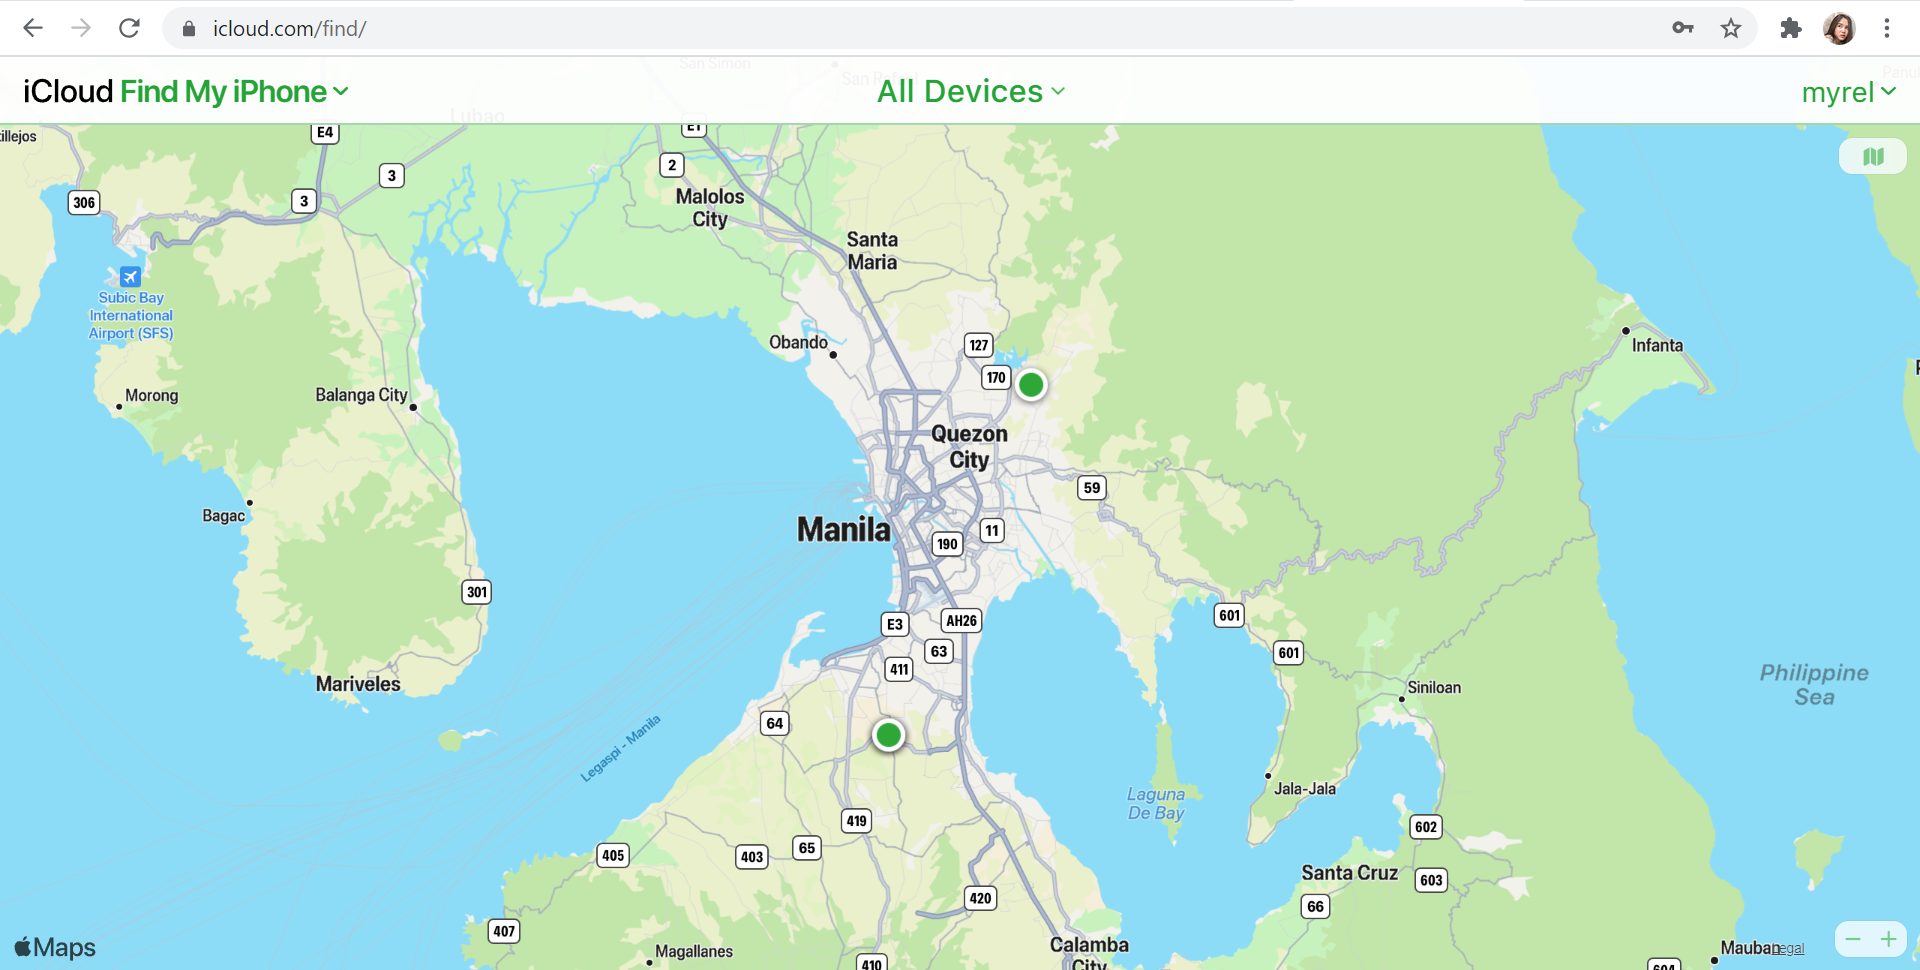The height and width of the screenshot is (970, 1920).
Task: Expand the All Devices dropdown
Action: coord(970,91)
